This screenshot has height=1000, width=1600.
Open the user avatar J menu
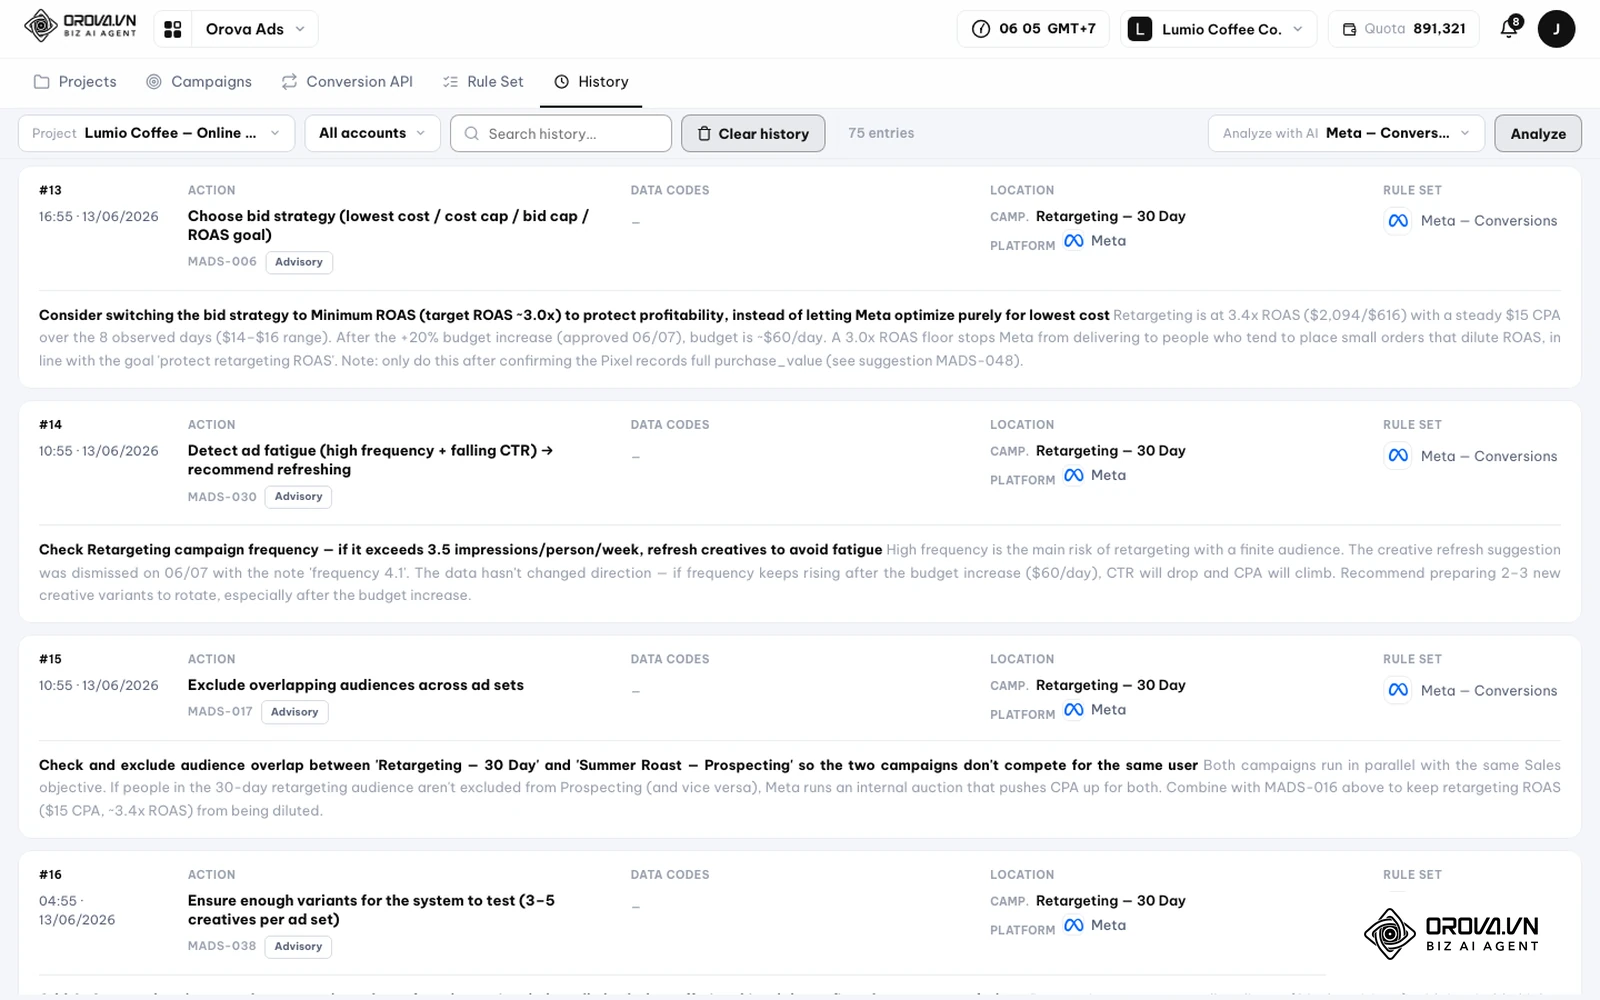(x=1556, y=29)
